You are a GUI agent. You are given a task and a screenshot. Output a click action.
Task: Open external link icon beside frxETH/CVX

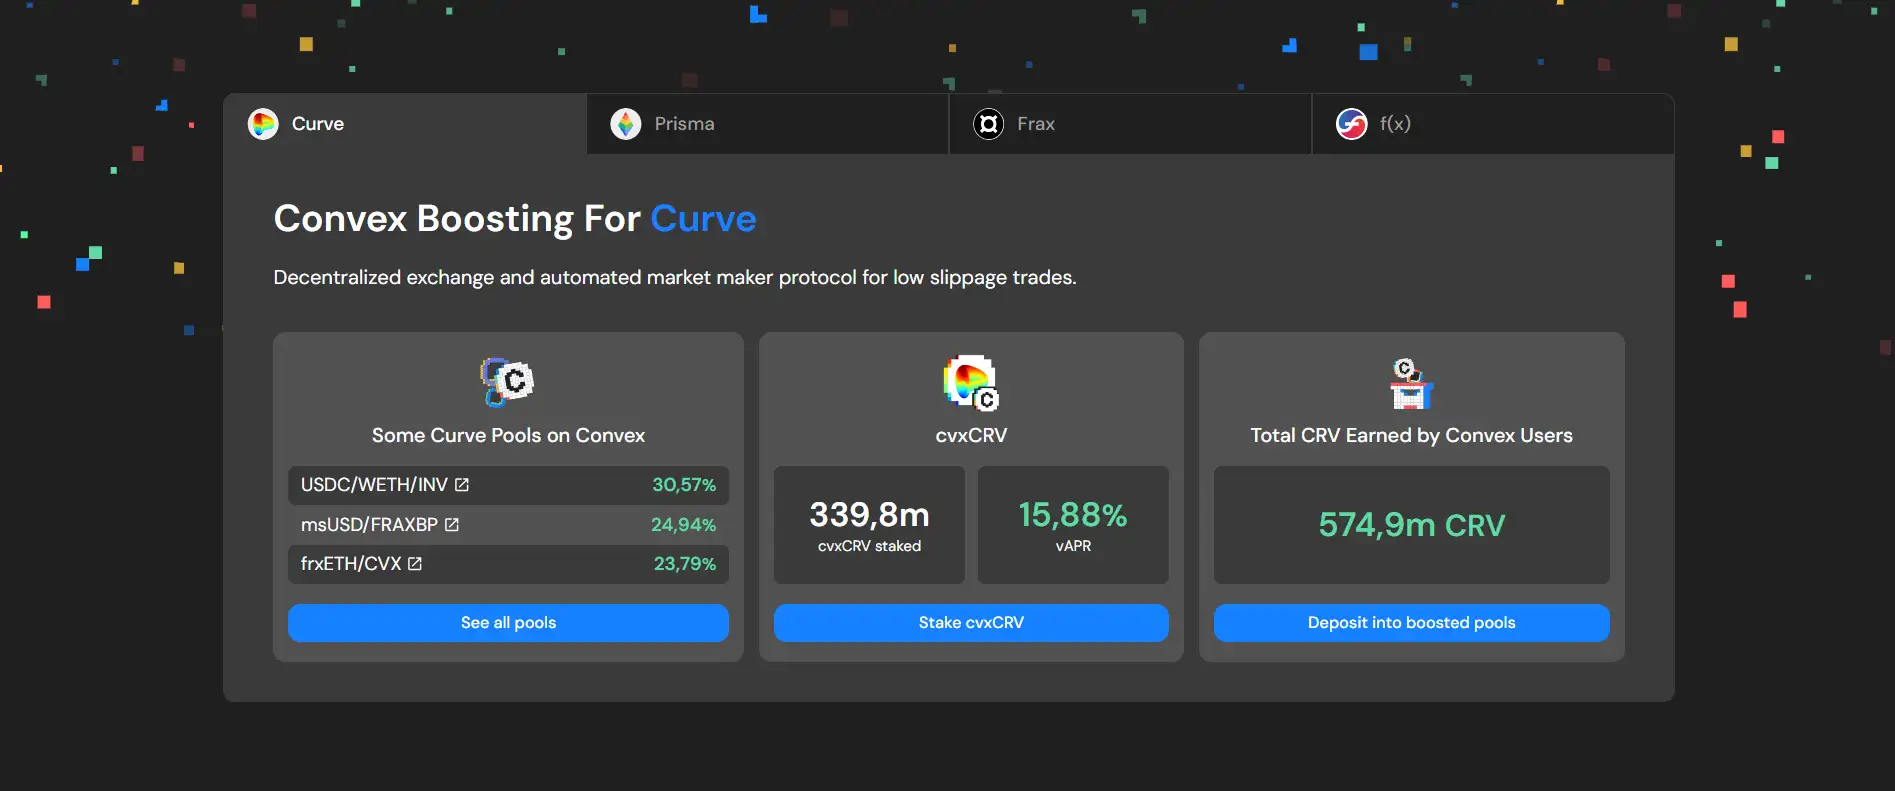415,564
